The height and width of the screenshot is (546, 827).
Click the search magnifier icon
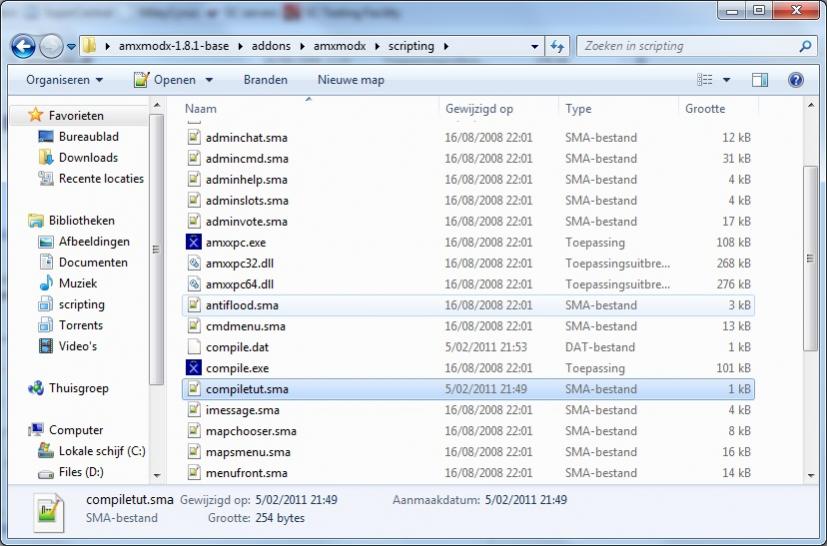point(805,46)
